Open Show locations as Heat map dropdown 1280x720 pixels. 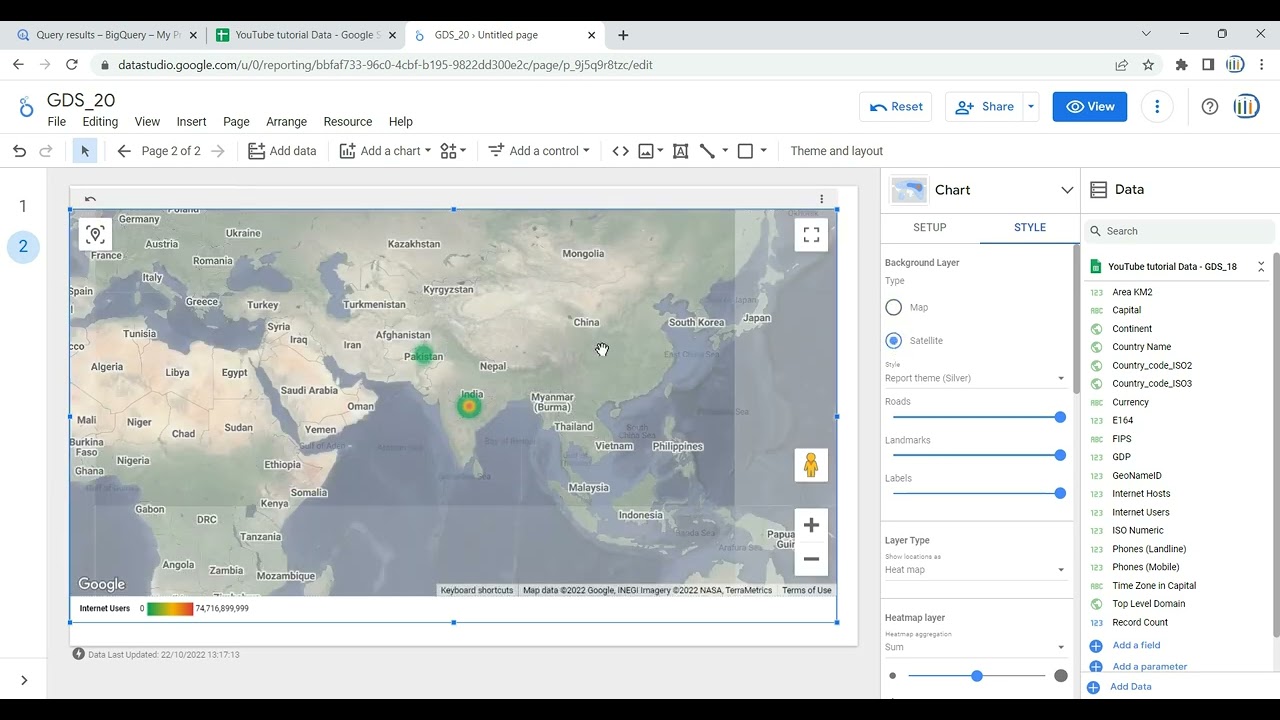(x=975, y=570)
